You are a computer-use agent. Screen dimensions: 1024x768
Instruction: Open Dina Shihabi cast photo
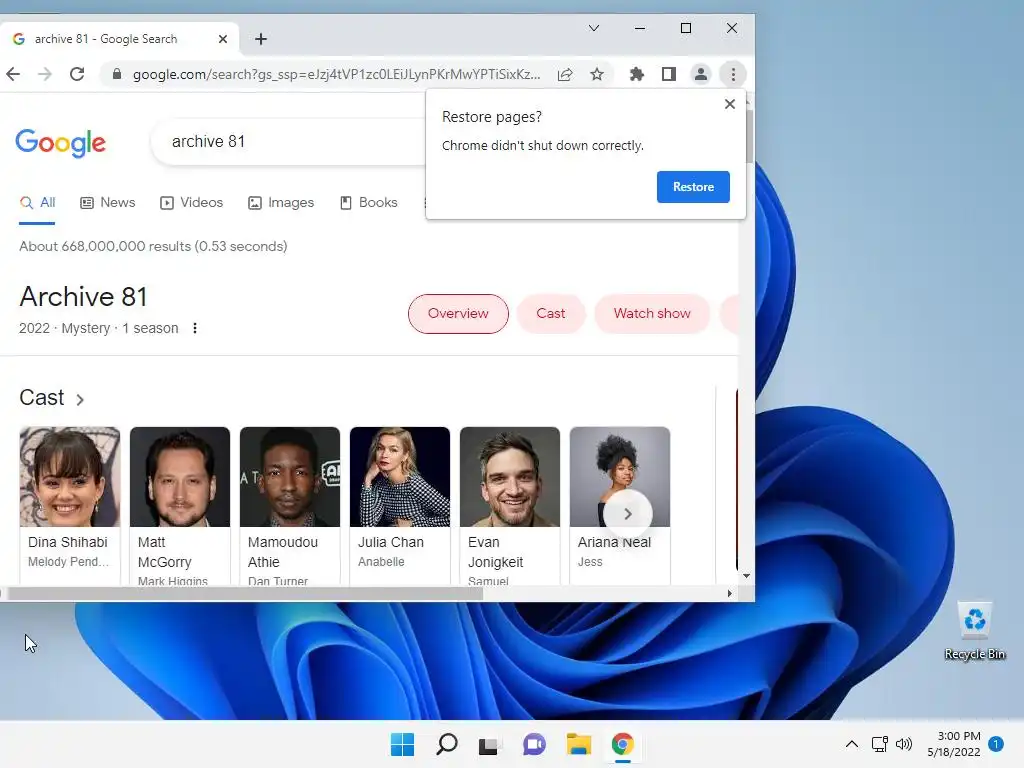tap(70, 477)
